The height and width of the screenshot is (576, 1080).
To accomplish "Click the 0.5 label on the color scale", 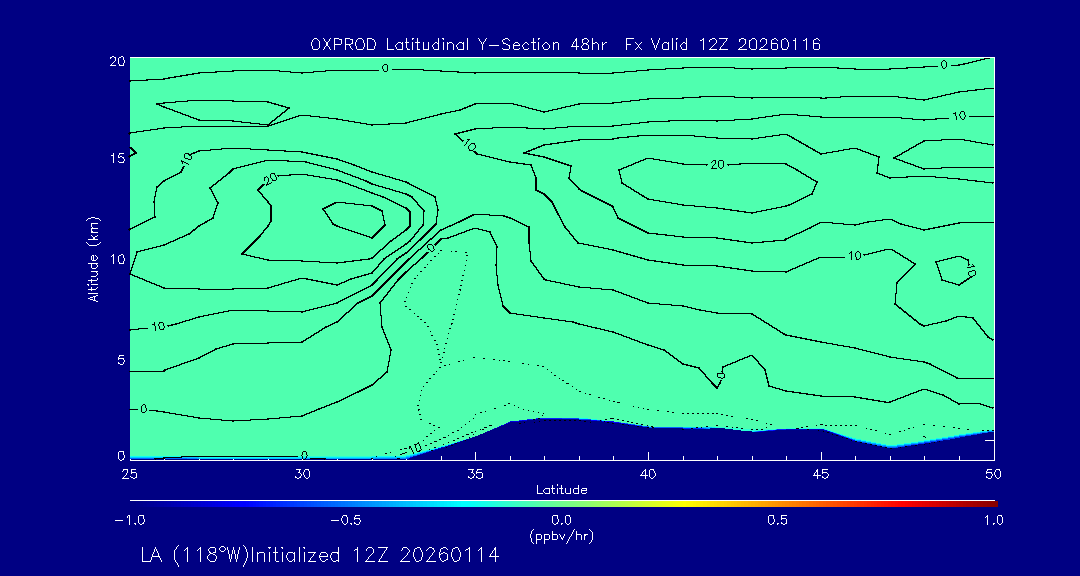I will [x=777, y=520].
